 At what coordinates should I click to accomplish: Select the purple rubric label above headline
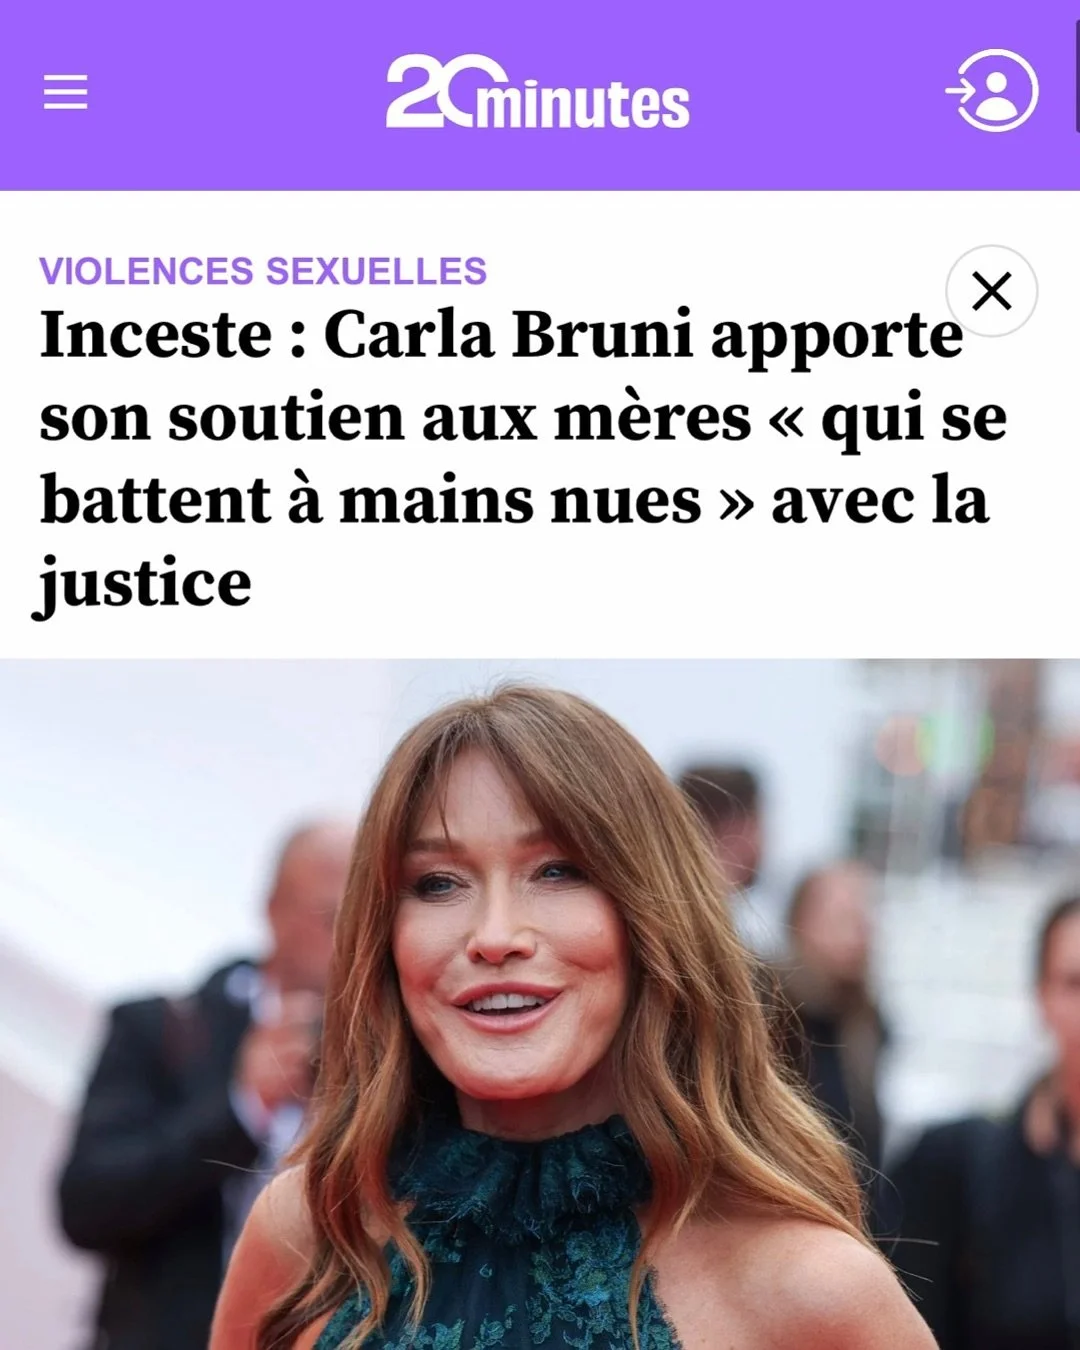[263, 271]
